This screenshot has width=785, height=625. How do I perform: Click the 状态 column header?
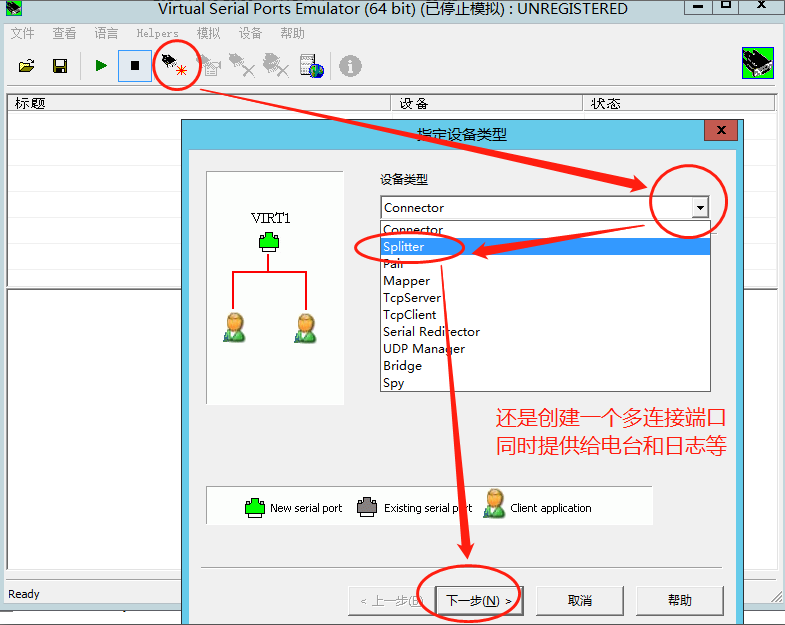tap(679, 103)
